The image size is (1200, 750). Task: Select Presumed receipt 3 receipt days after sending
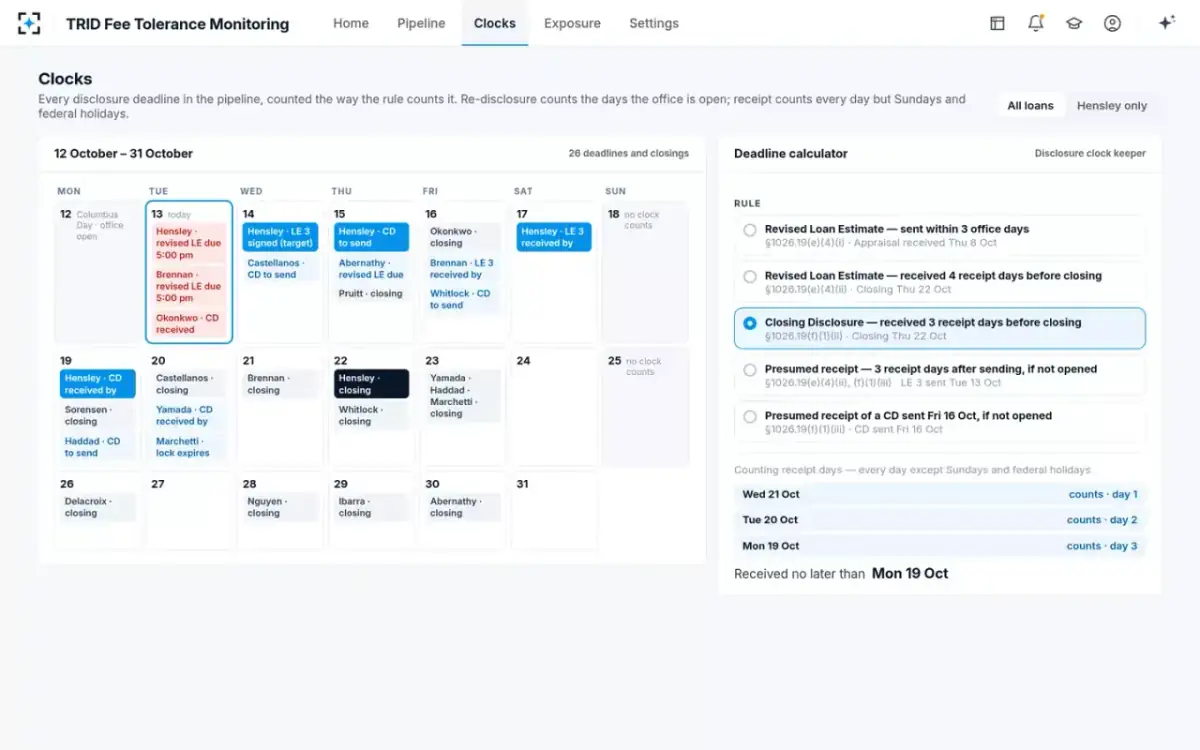coord(940,375)
